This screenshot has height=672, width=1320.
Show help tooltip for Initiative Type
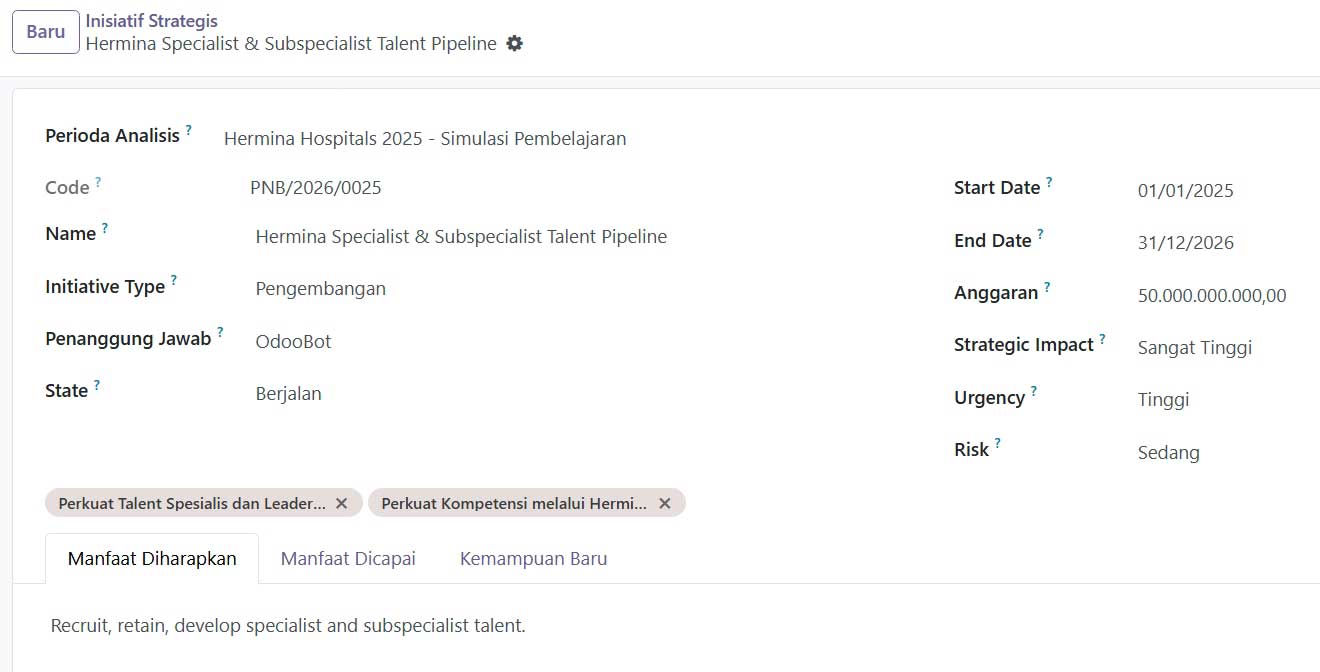[173, 281]
